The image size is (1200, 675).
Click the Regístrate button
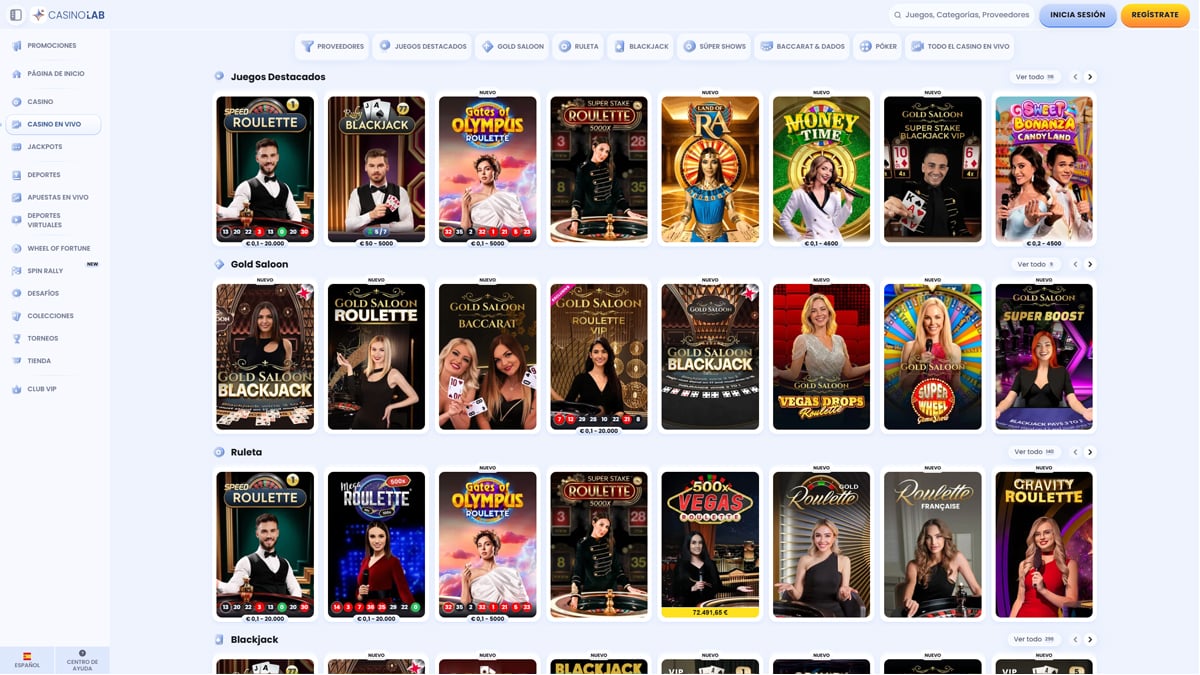(x=1155, y=15)
